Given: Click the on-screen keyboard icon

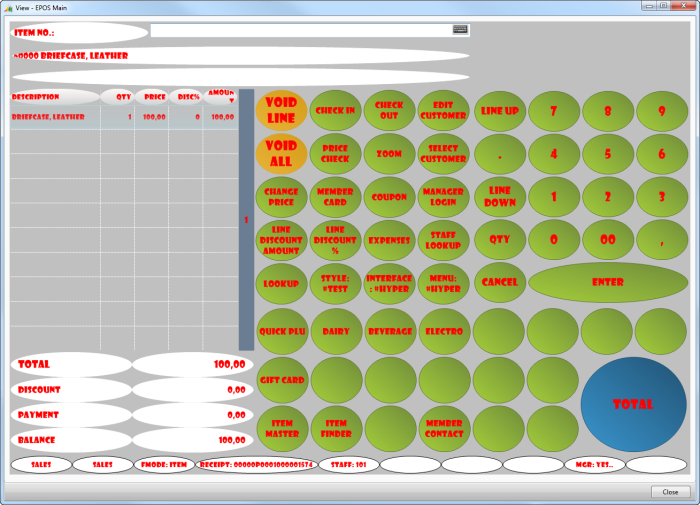Looking at the screenshot, I should click(x=460, y=30).
